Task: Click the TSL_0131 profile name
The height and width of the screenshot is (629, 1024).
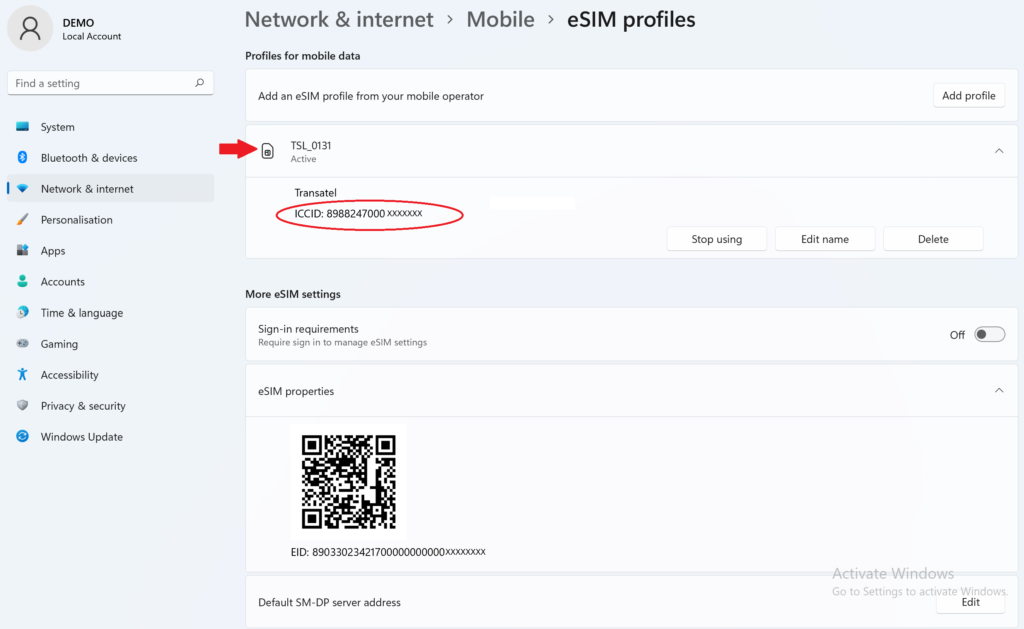Action: coord(311,145)
